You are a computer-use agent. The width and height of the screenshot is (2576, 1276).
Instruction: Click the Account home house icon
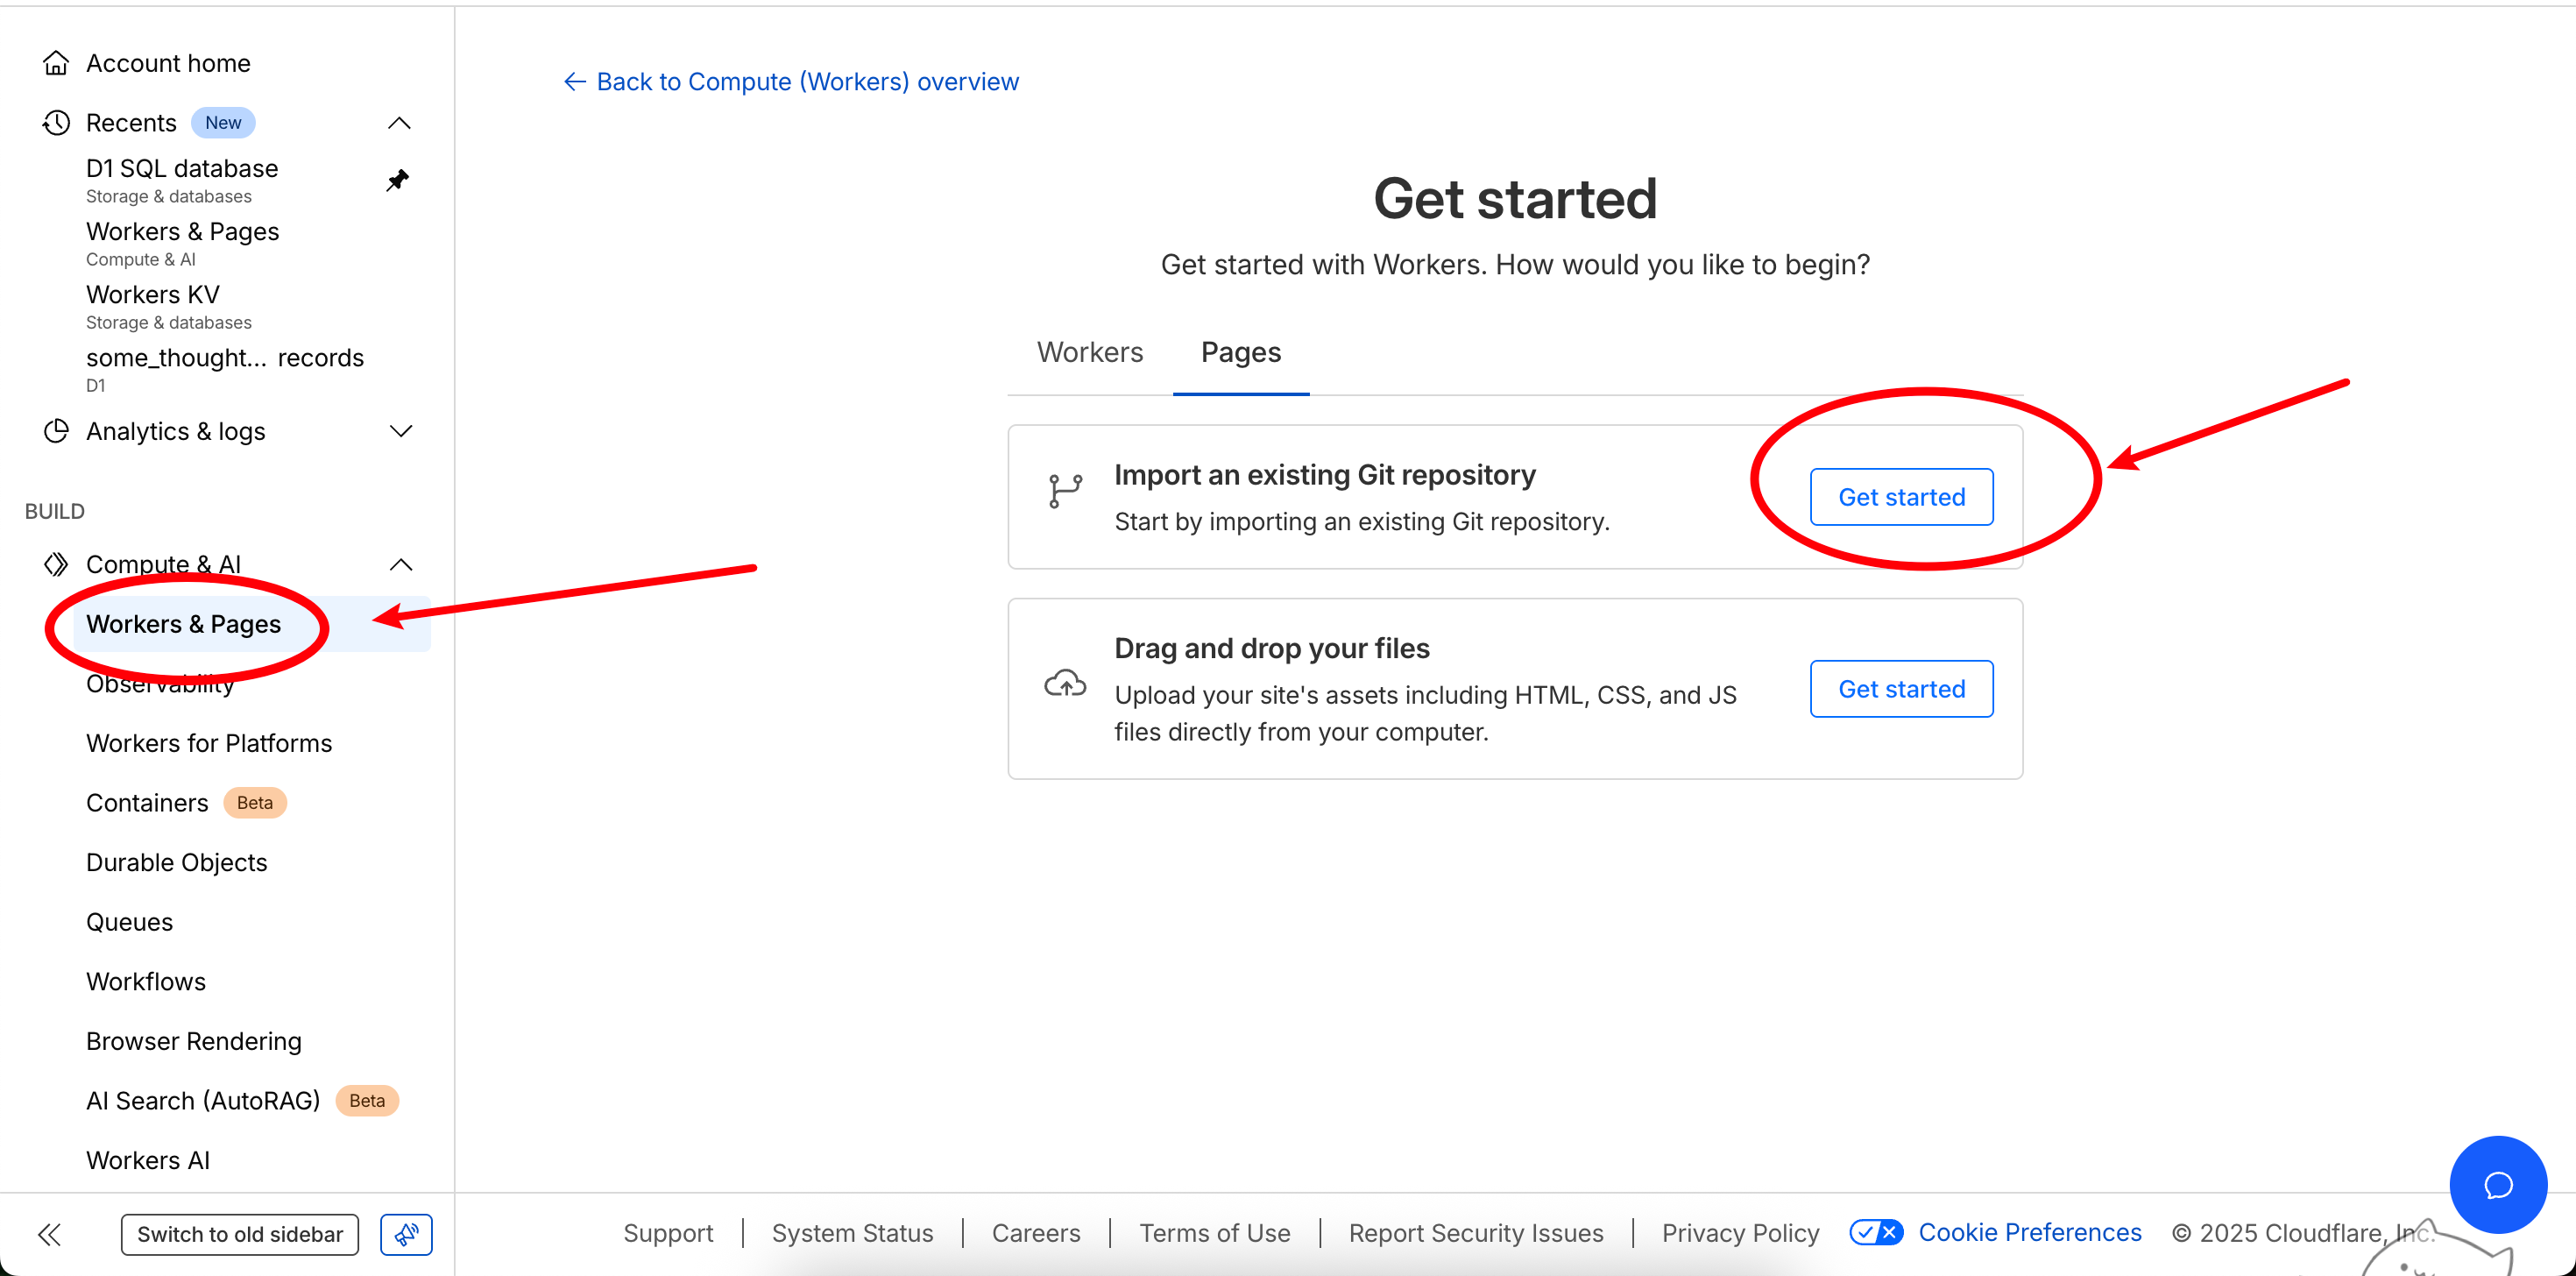[56, 63]
